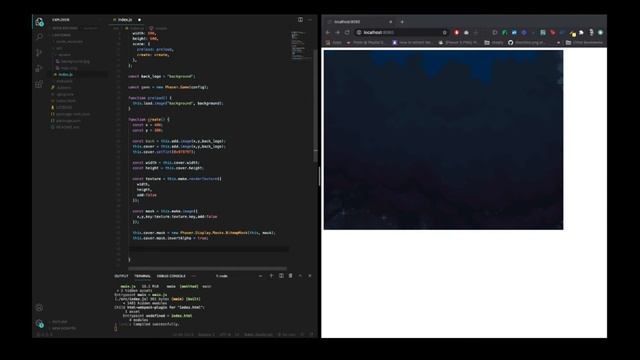Open a new browser tab

(402, 22)
